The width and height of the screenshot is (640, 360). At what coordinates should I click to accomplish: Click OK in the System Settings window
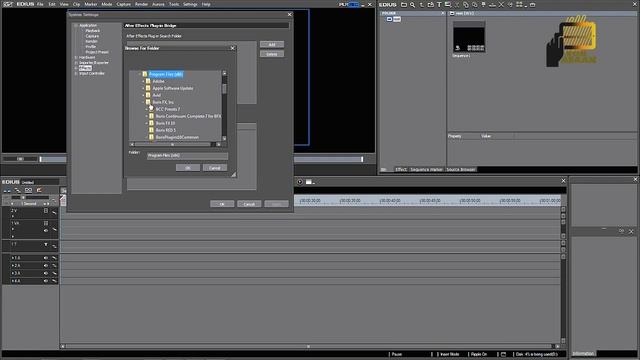coord(222,204)
